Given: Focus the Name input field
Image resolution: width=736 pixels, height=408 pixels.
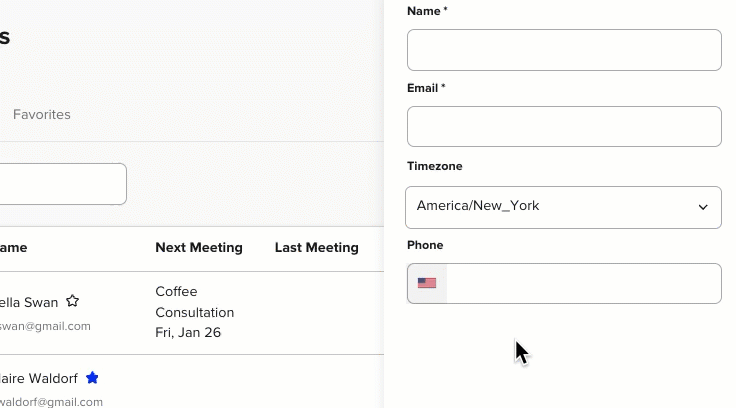Looking at the screenshot, I should pos(564,50).
